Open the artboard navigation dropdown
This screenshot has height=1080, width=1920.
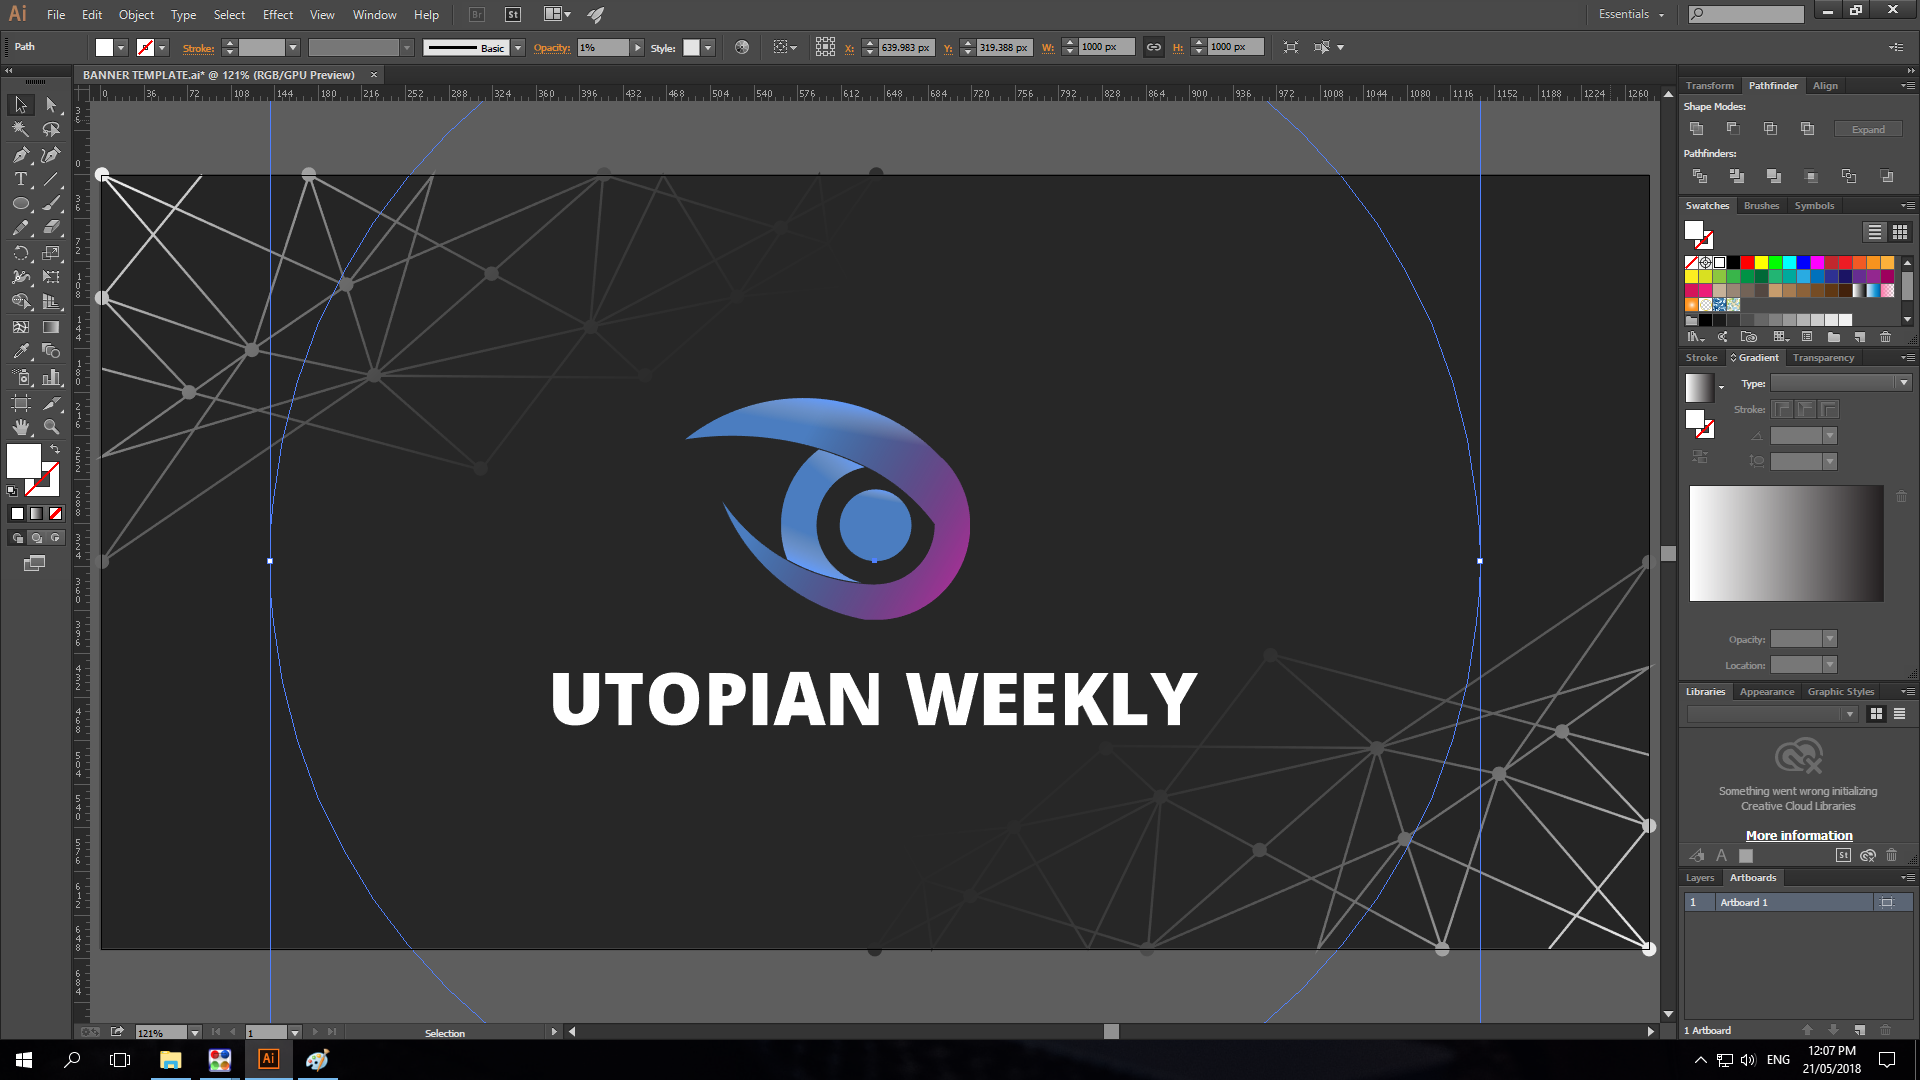(294, 1033)
